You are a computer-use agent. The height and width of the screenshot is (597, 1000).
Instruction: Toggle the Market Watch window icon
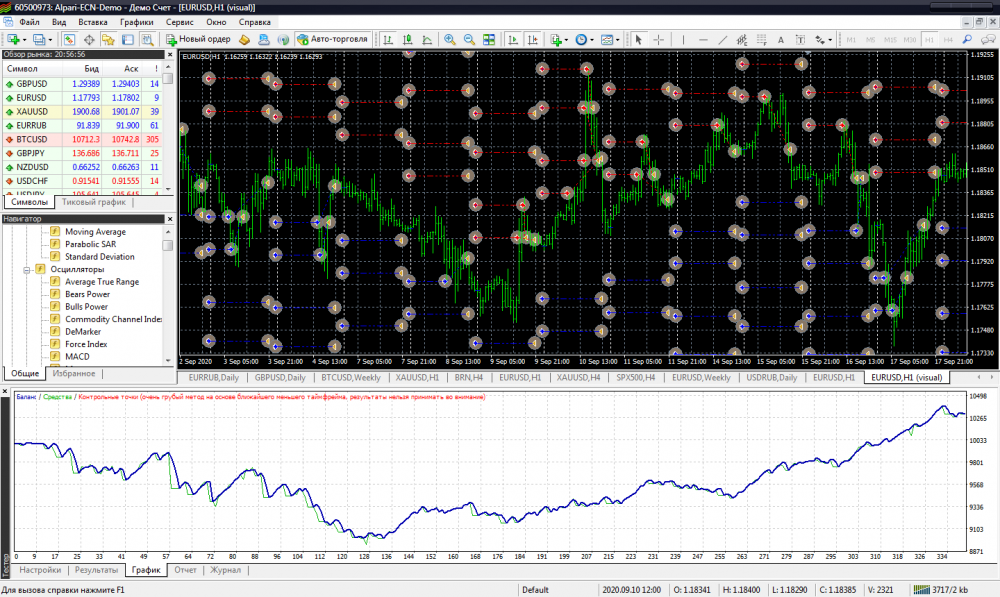click(x=69, y=40)
